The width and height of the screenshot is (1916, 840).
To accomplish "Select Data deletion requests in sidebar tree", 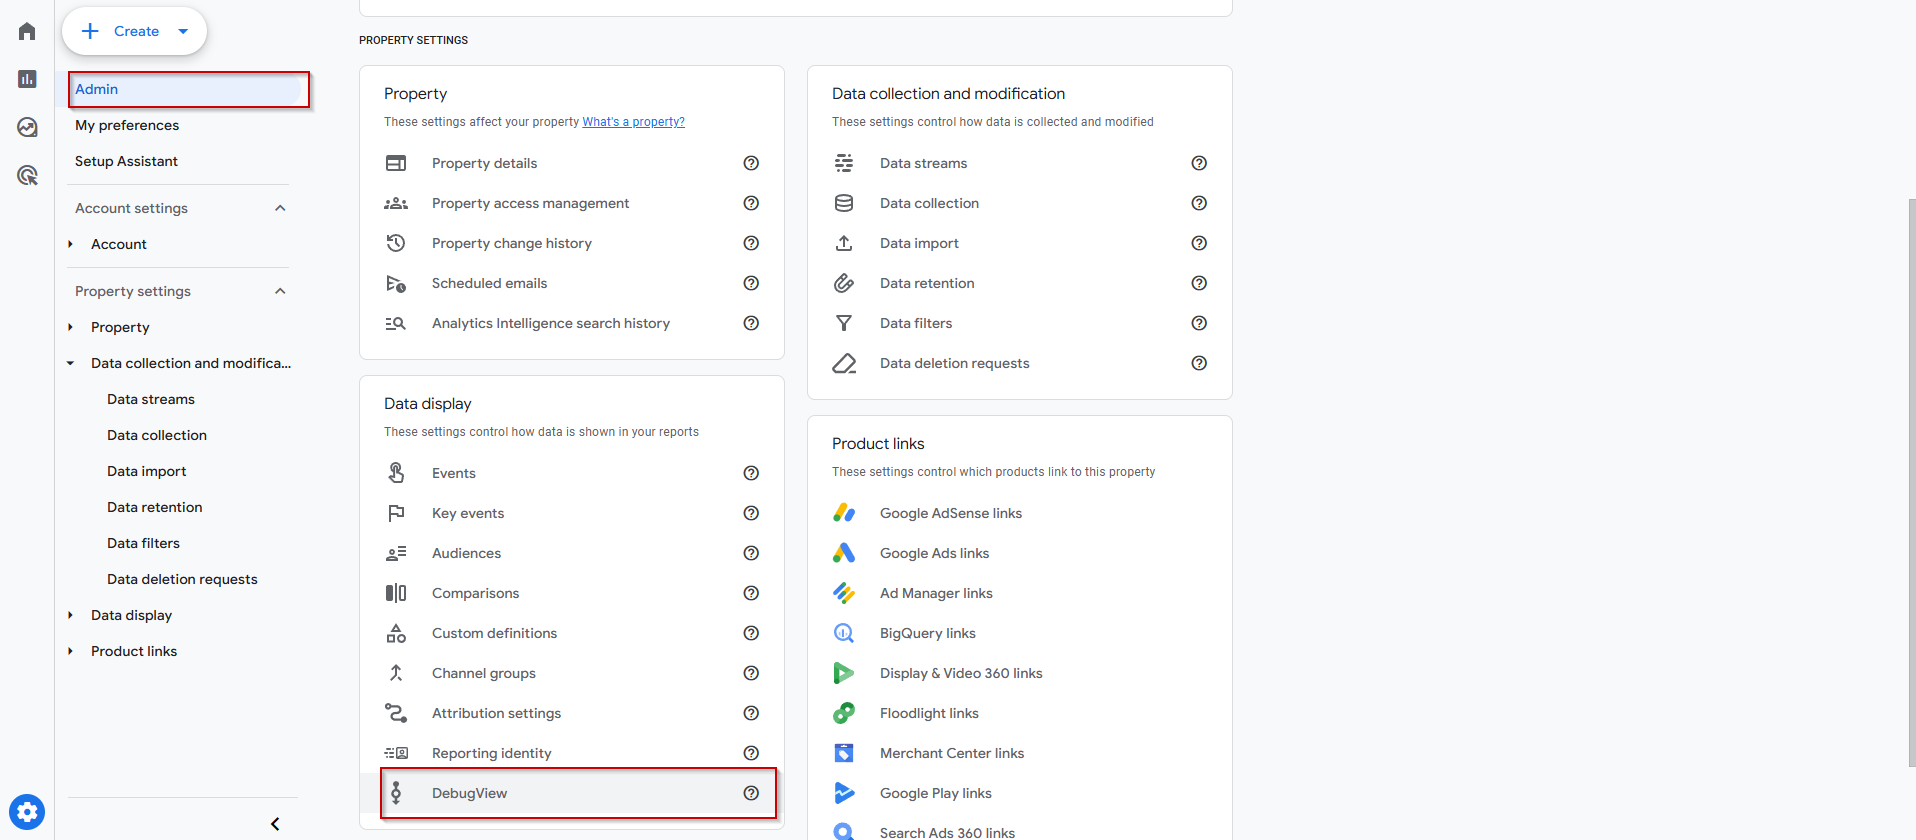I will (x=182, y=579).
